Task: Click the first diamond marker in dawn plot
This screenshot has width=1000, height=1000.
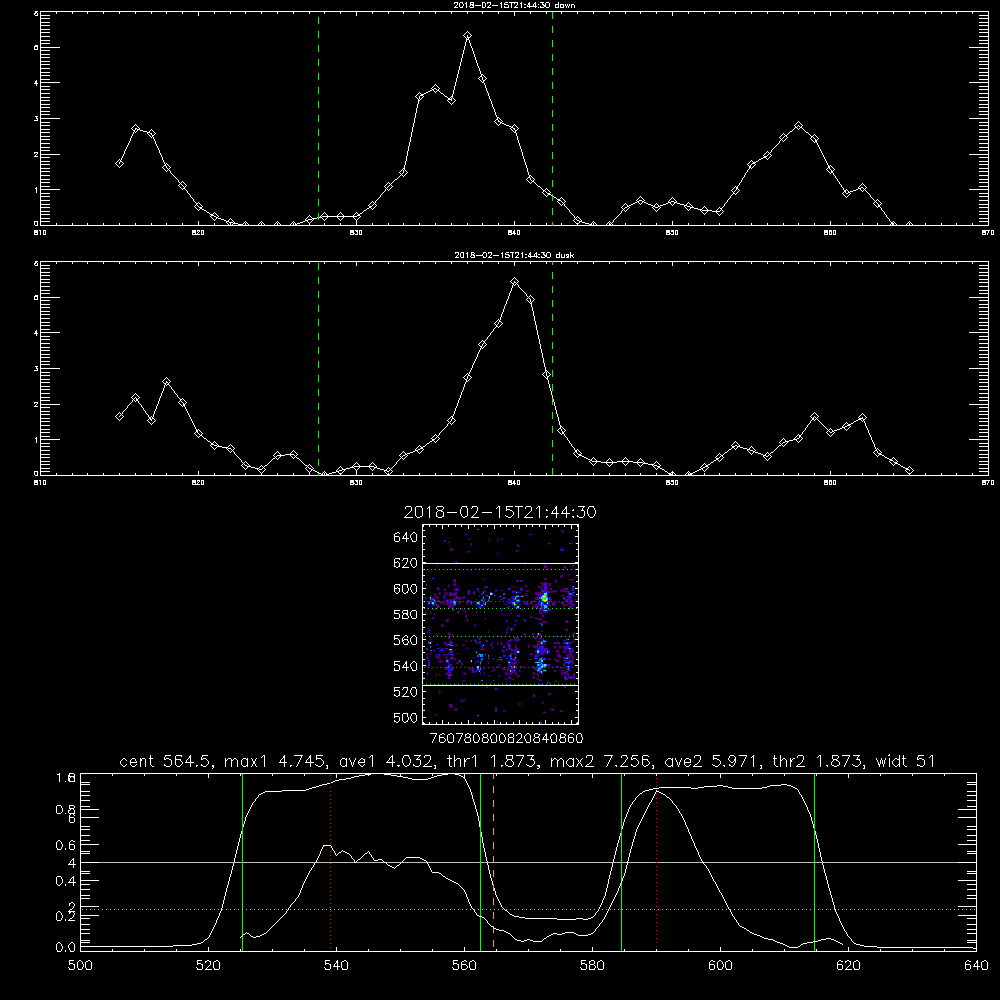Action: (x=119, y=164)
